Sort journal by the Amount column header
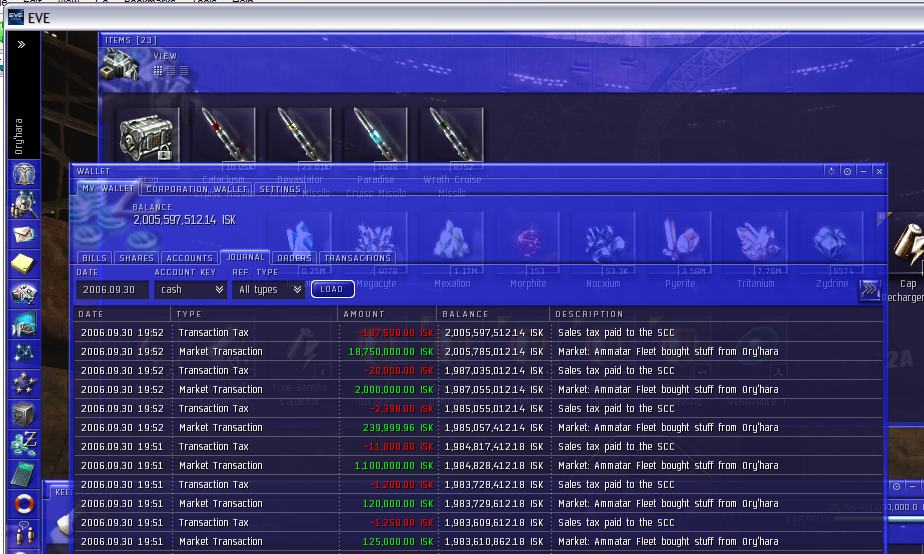This screenshot has width=924, height=554. point(388,314)
